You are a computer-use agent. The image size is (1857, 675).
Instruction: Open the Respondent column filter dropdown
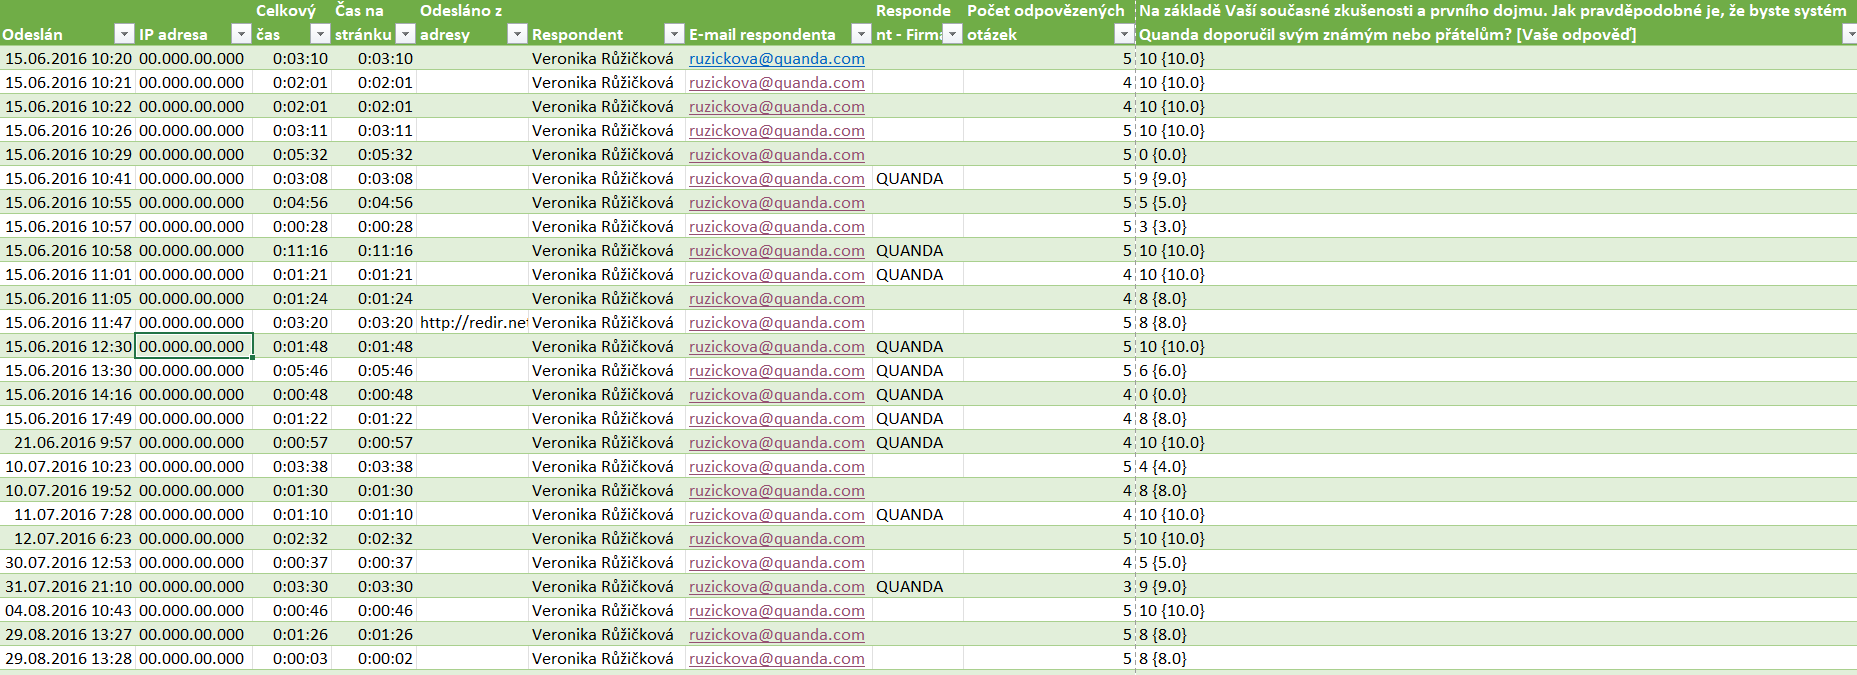coord(675,34)
